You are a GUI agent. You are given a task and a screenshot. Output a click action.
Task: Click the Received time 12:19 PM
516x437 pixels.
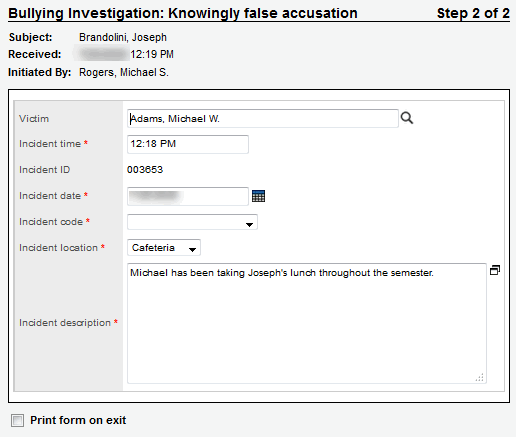pyautogui.click(x=152, y=54)
